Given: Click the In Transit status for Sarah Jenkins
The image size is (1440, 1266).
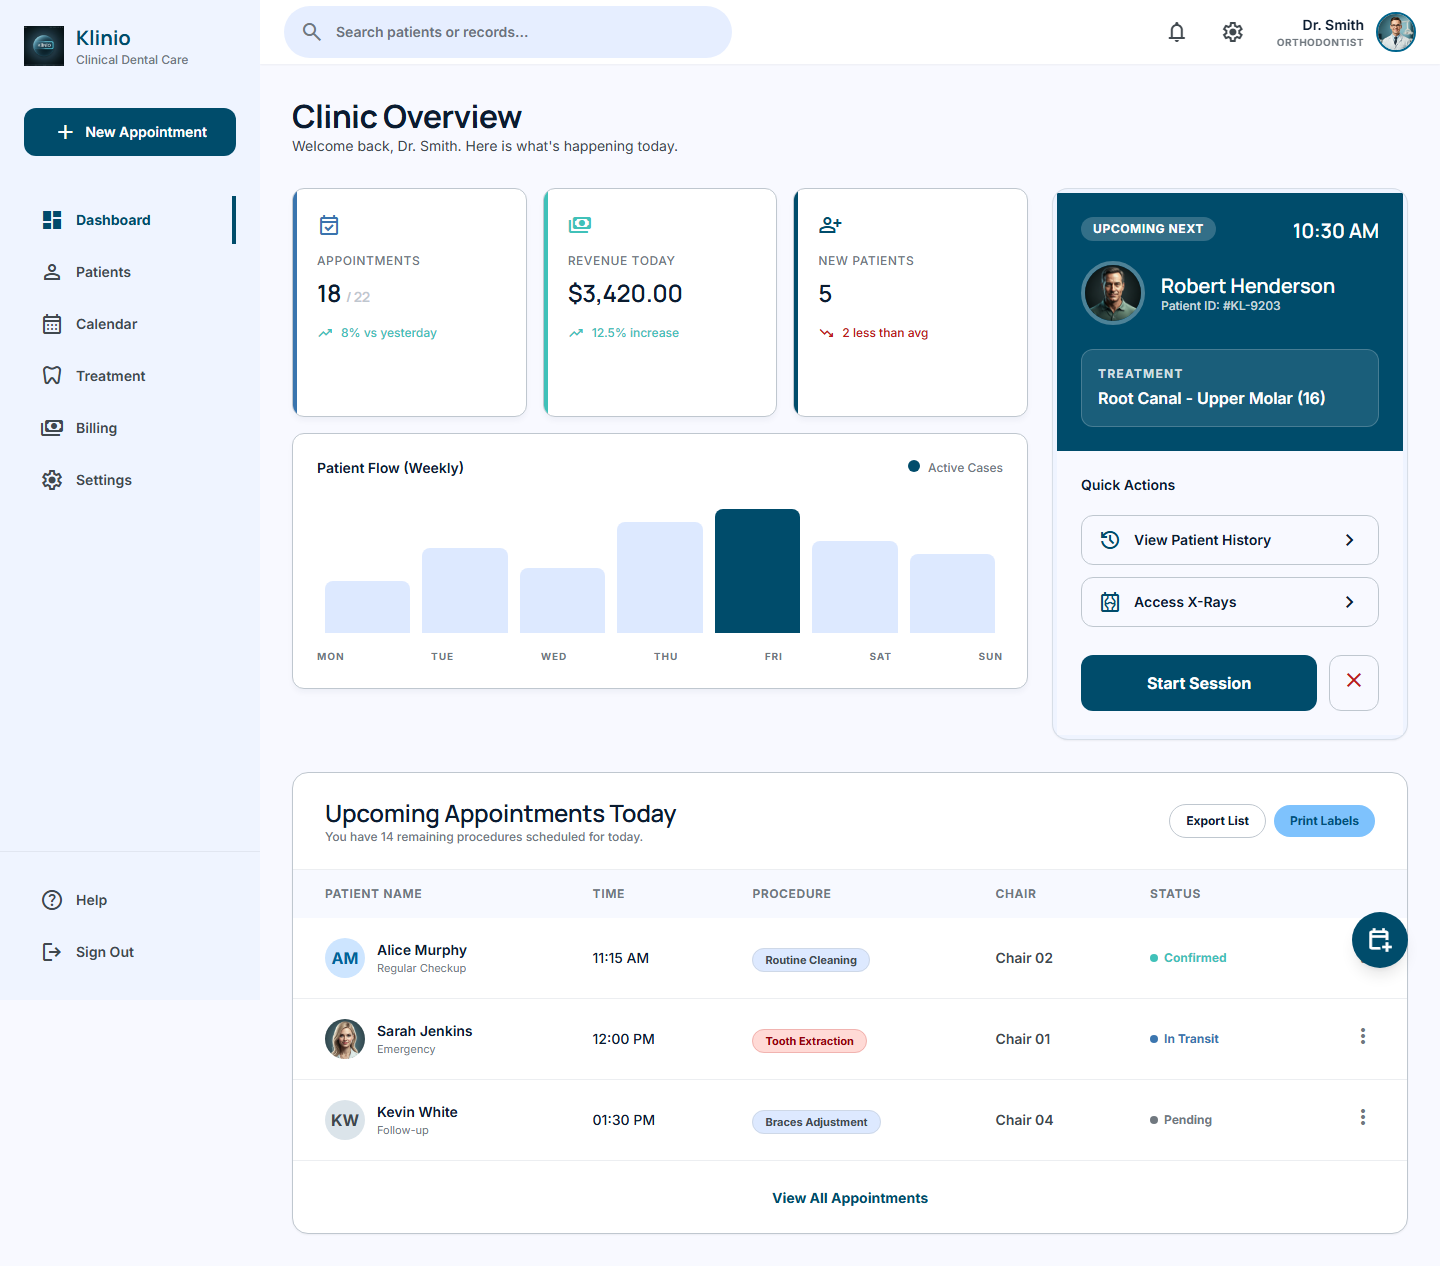Looking at the screenshot, I should (x=1184, y=1039).
